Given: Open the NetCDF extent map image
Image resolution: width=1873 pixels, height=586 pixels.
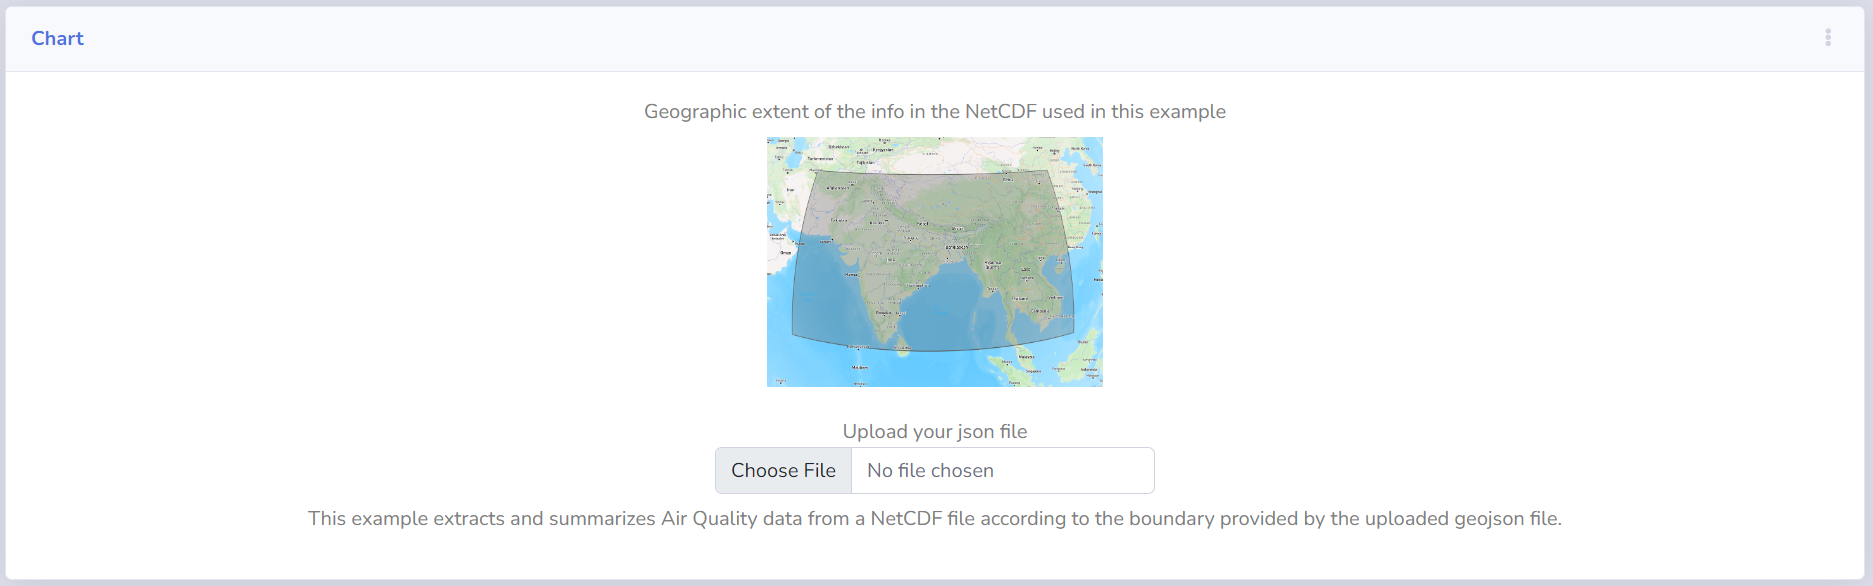Looking at the screenshot, I should click(934, 262).
